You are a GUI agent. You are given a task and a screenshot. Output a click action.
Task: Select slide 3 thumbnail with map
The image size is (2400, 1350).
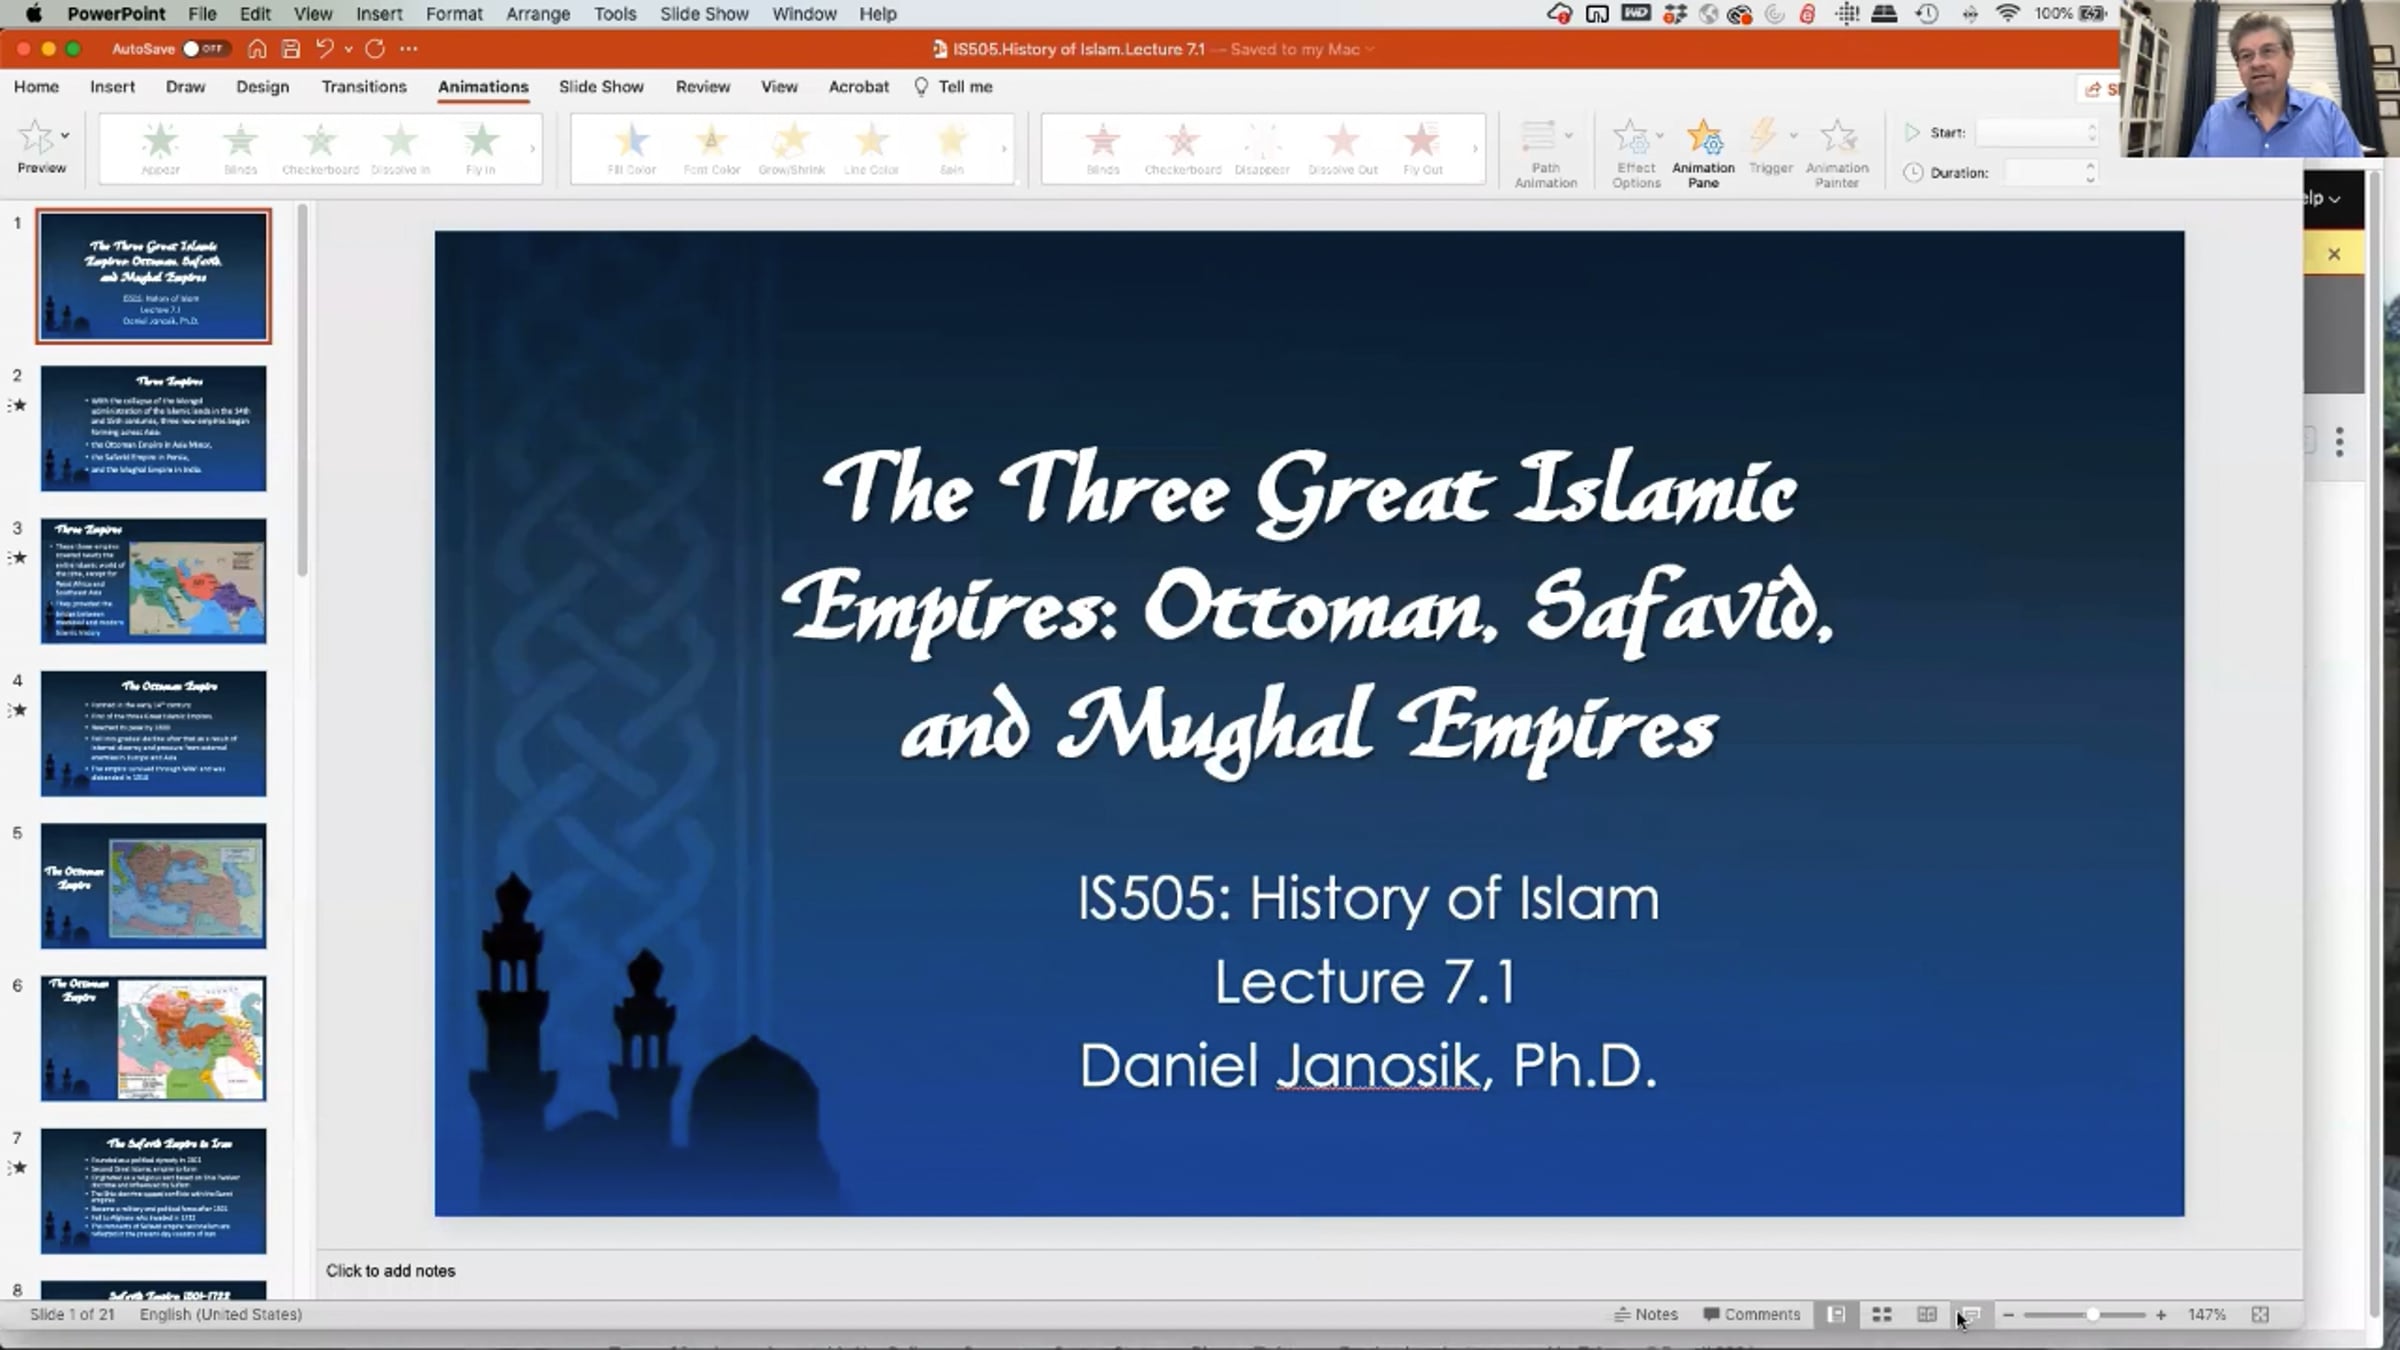(x=153, y=580)
